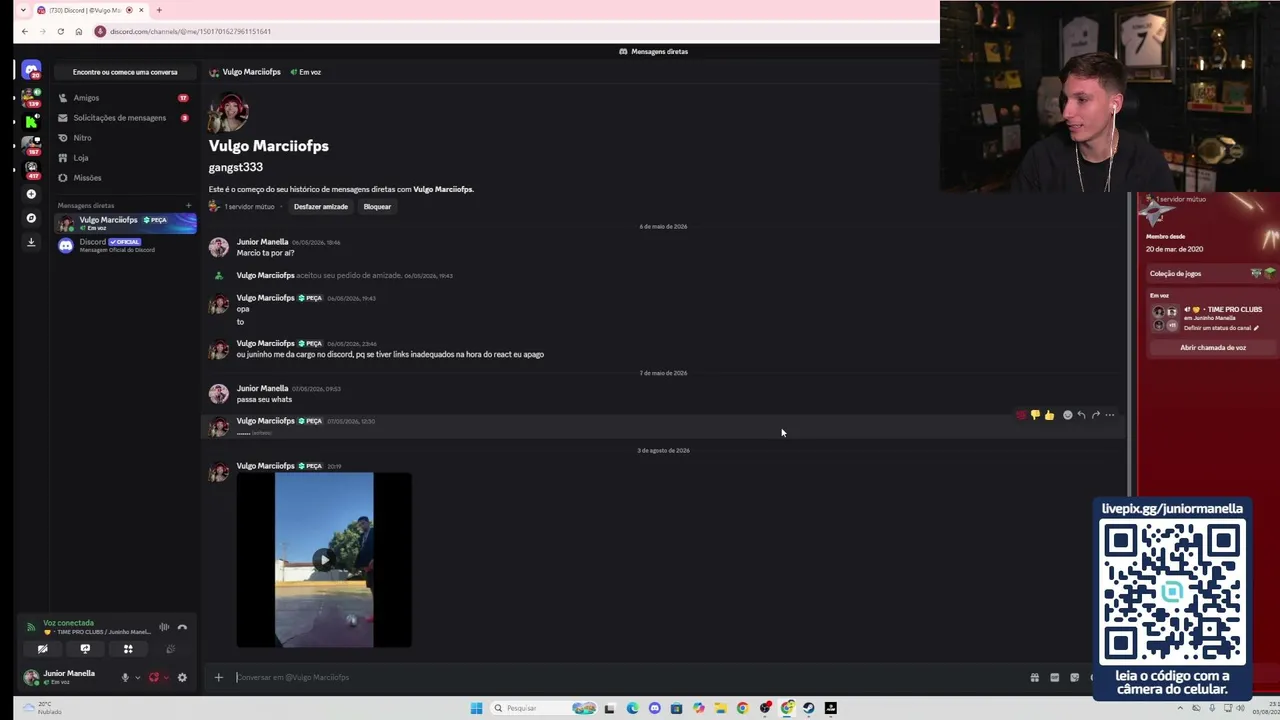Create a new direct message with plus
The width and height of the screenshot is (1280, 720).
coord(188,206)
